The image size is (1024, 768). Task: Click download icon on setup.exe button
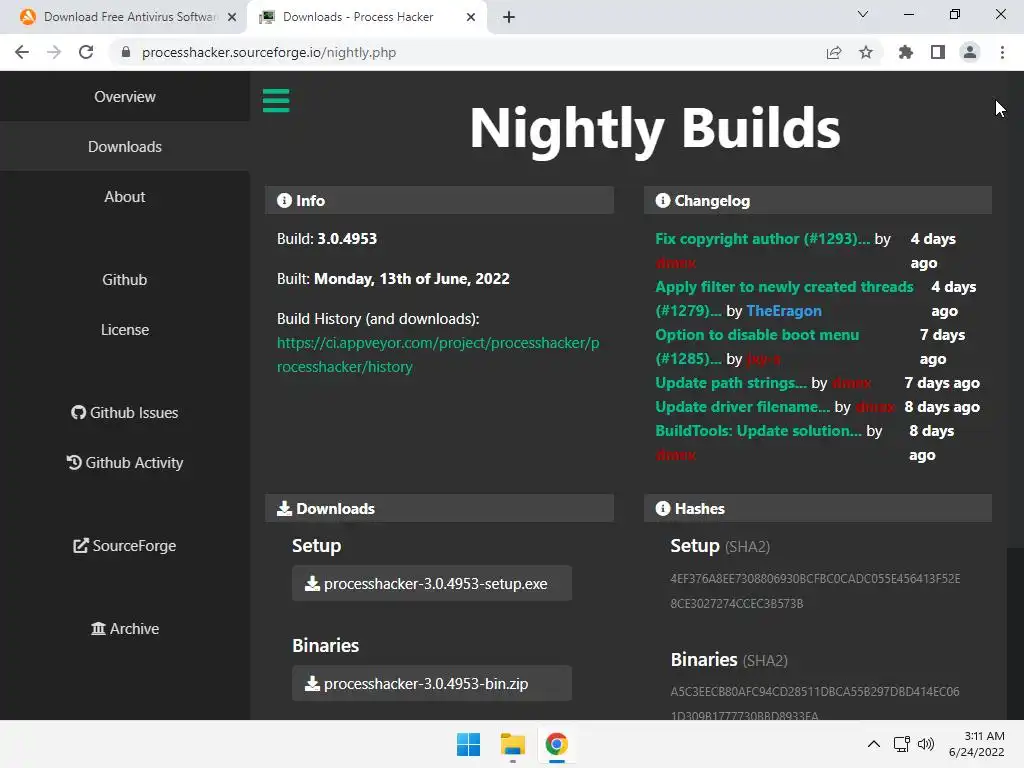(312, 583)
